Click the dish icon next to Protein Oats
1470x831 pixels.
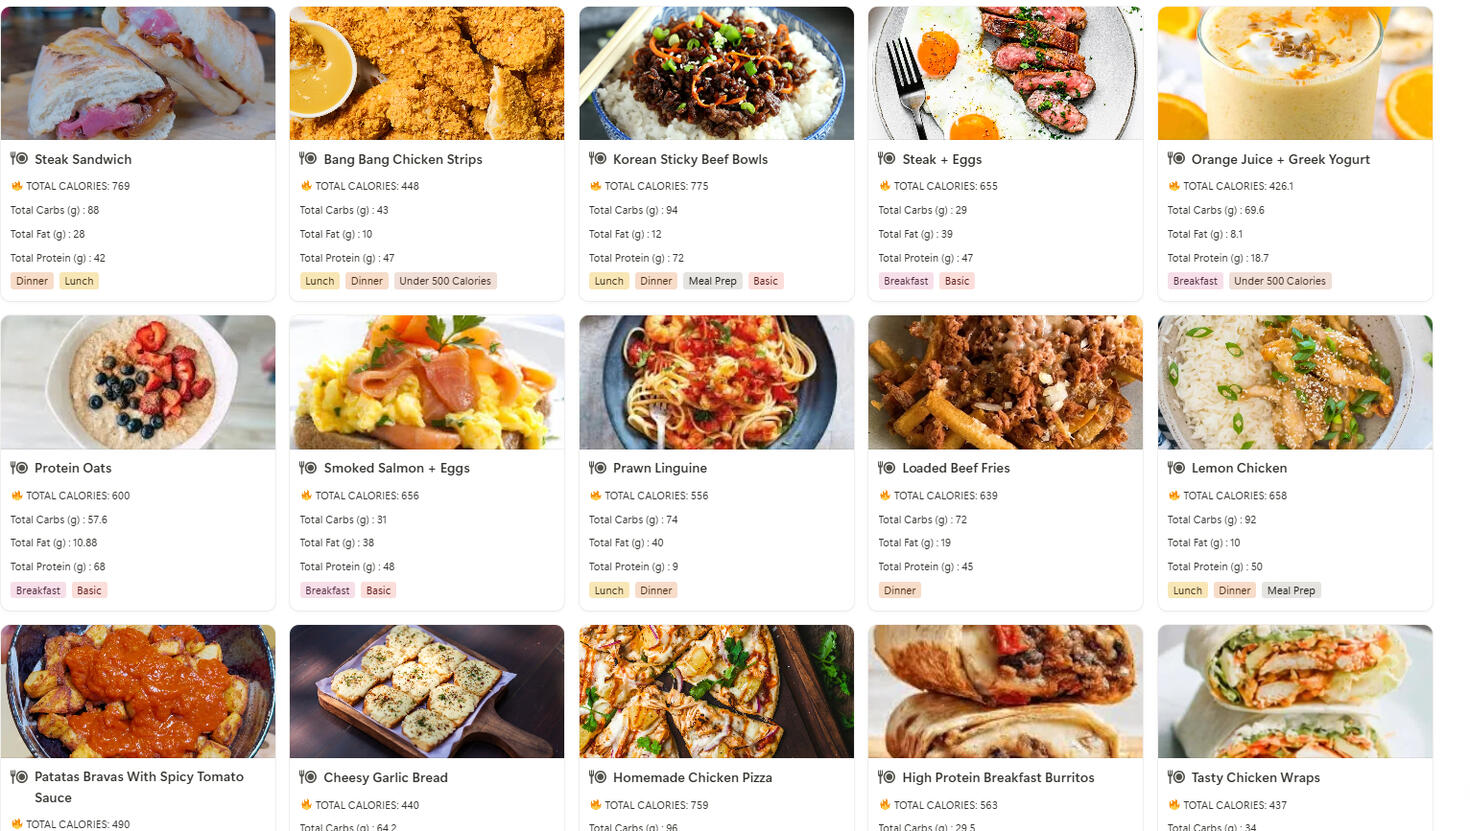tap(19, 467)
